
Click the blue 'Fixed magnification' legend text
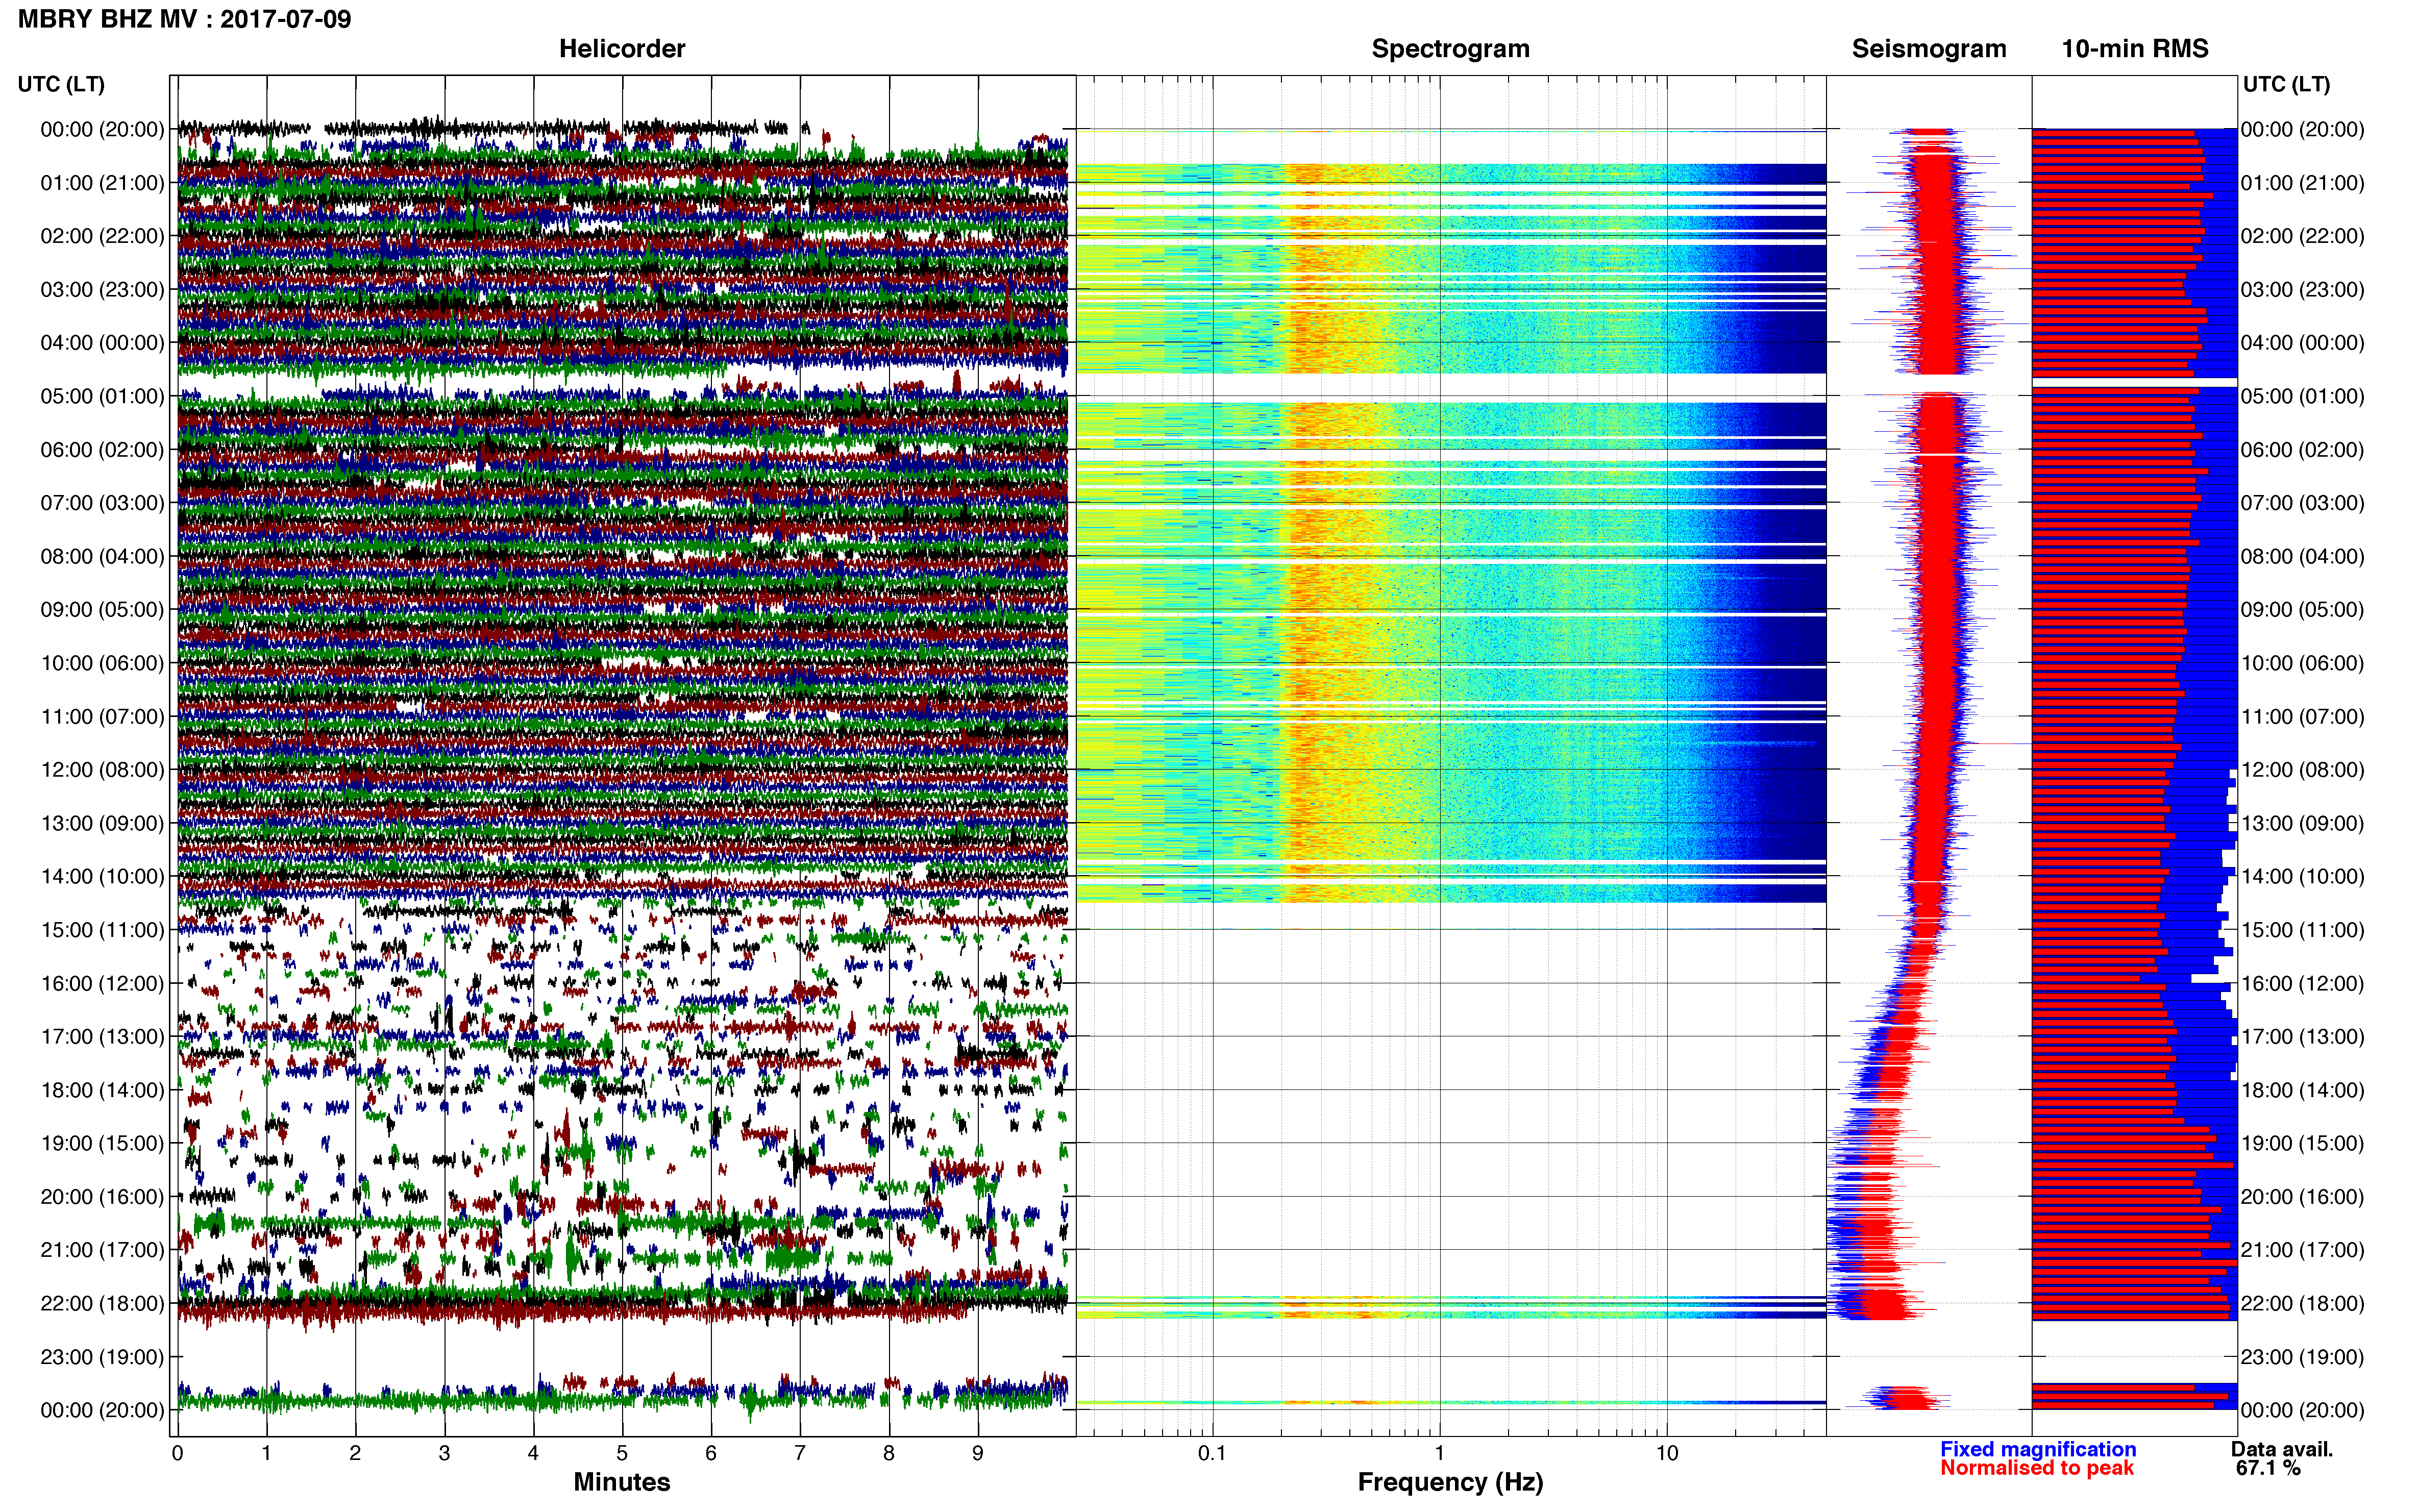point(2038,1449)
